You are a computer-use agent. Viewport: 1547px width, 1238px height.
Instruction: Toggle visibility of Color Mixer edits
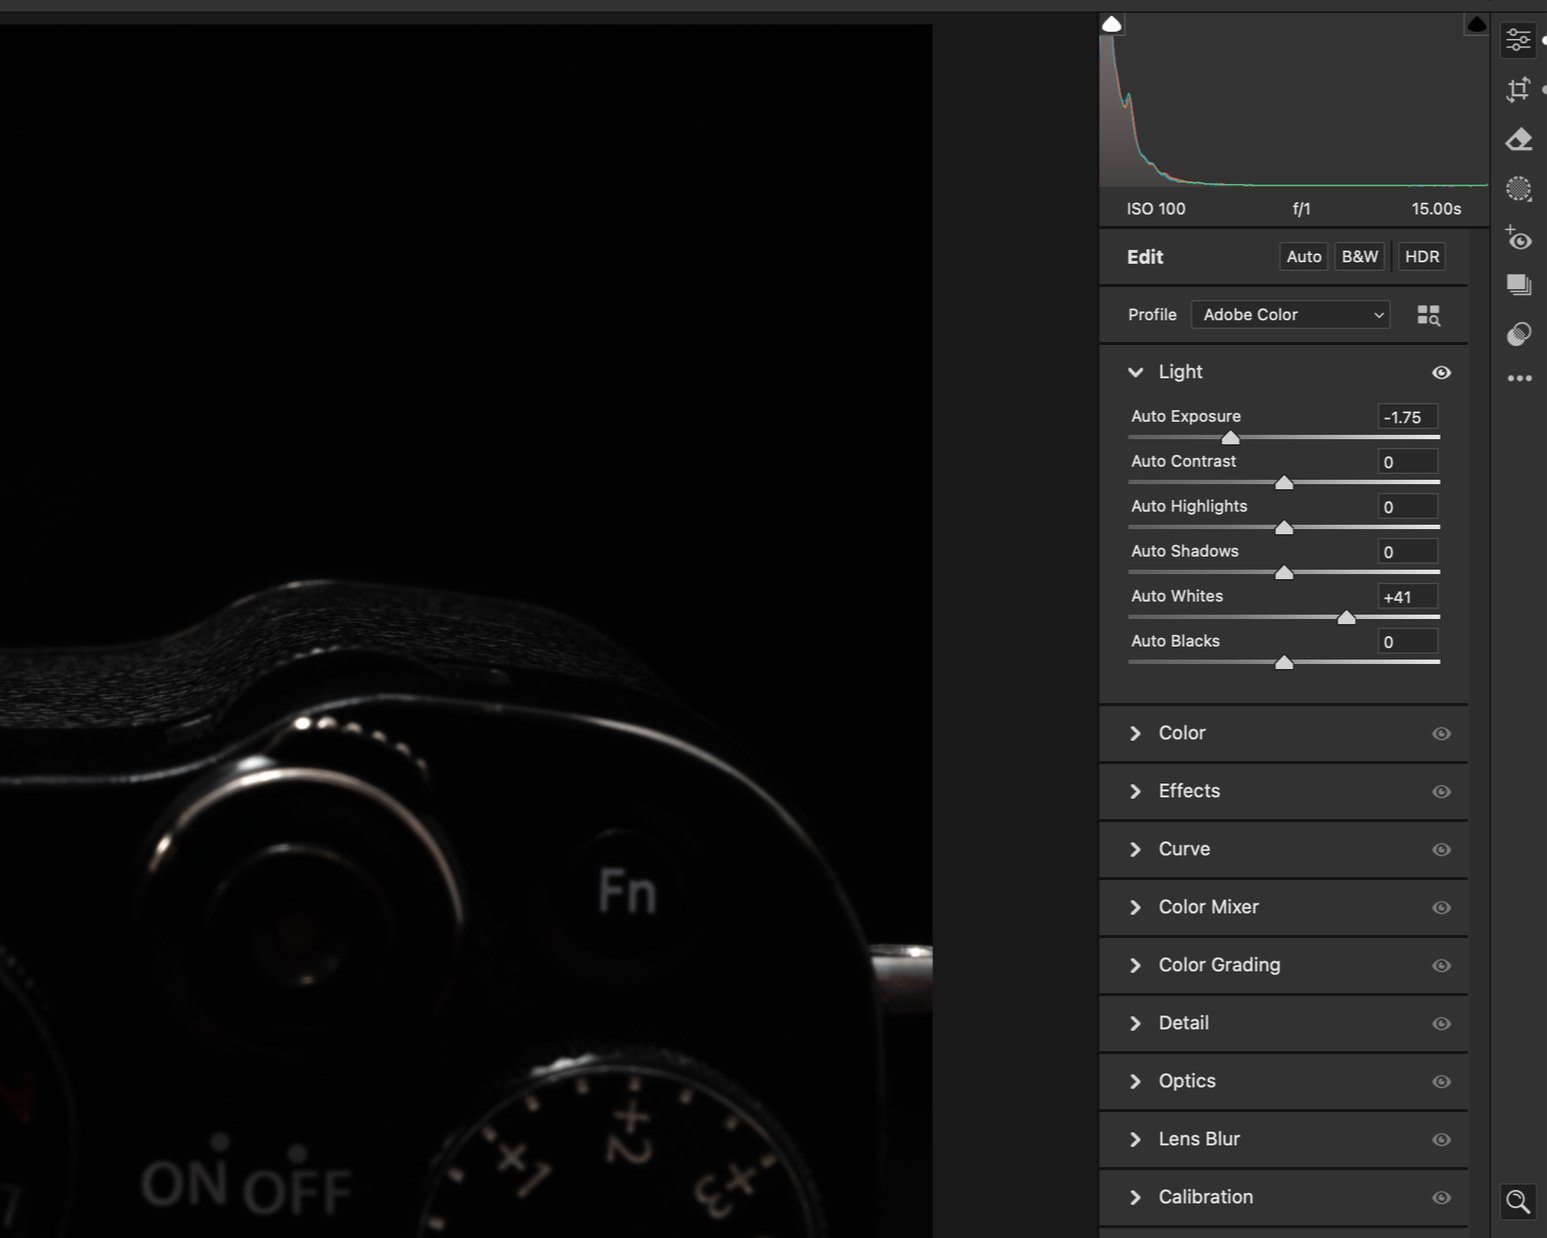(1441, 907)
